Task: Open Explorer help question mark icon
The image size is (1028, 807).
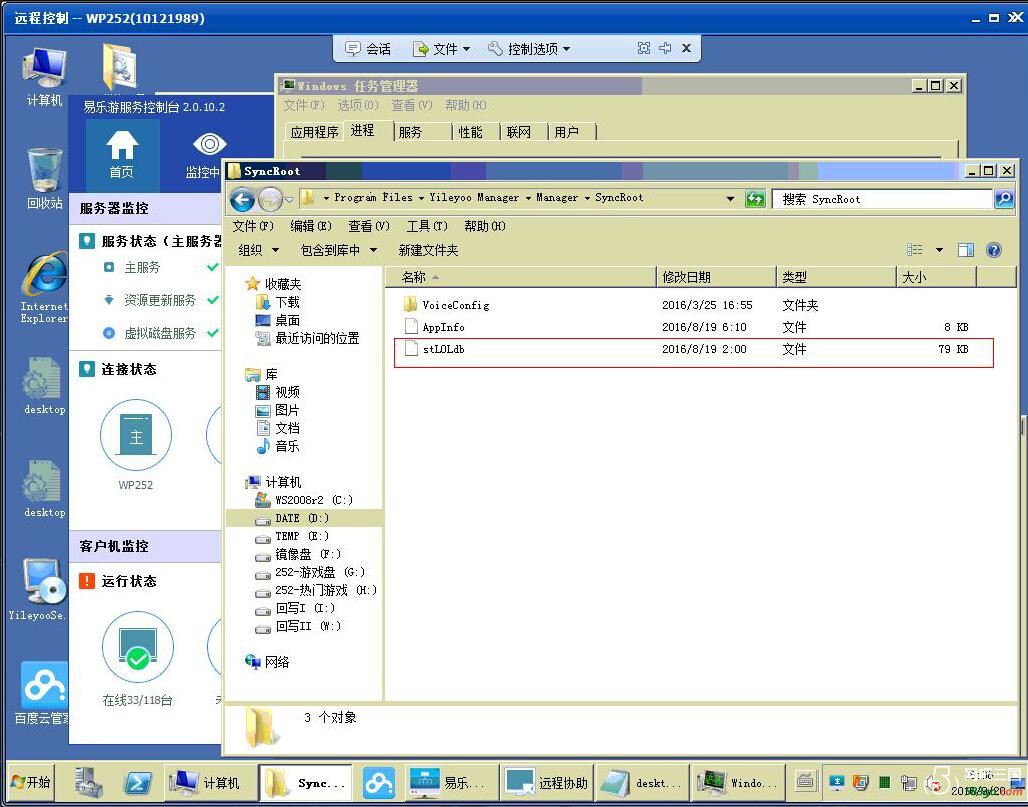Action: [994, 250]
